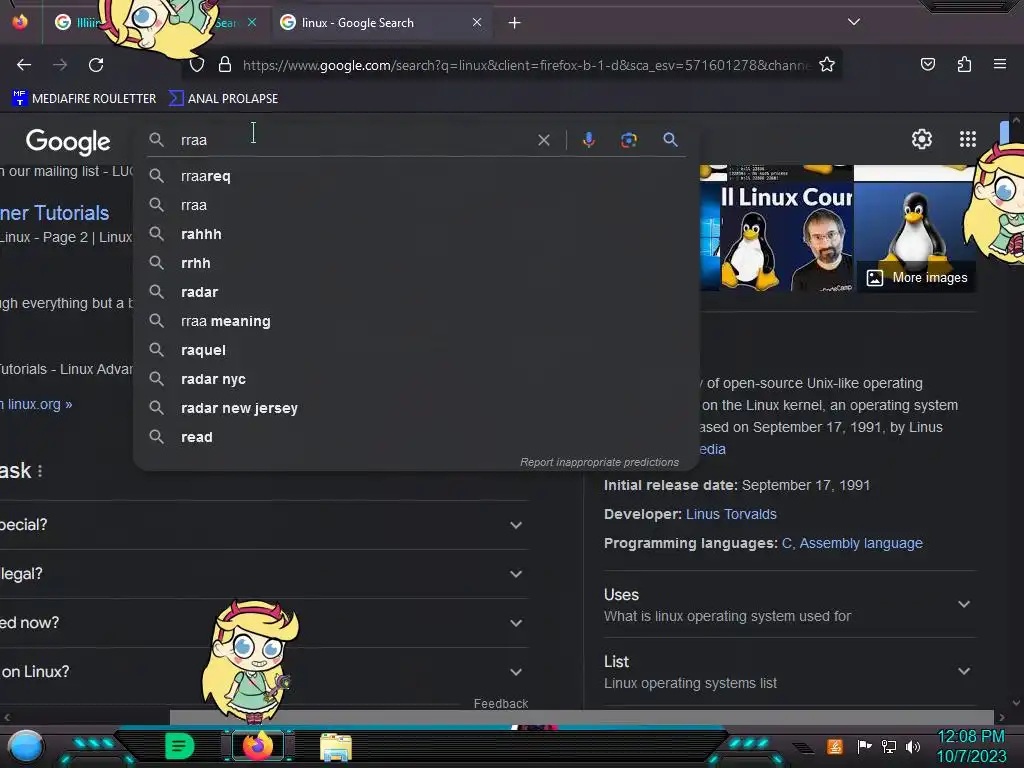Open Firefox from the taskbar

point(258,746)
